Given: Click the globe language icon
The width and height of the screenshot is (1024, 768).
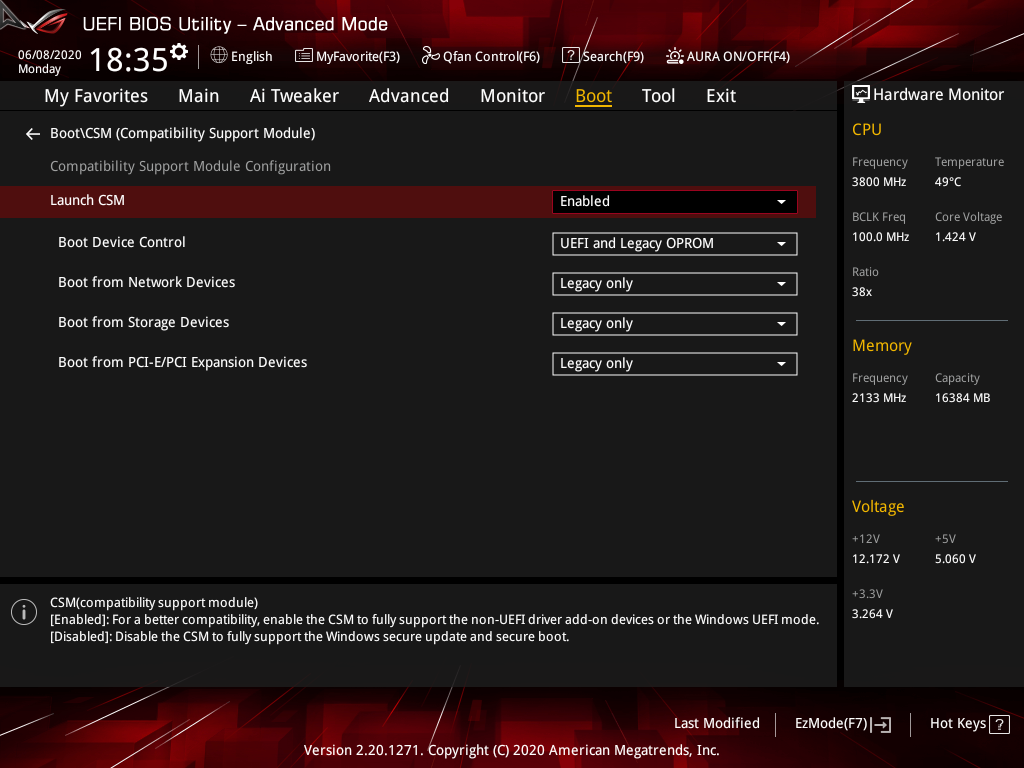Looking at the screenshot, I should [x=219, y=56].
